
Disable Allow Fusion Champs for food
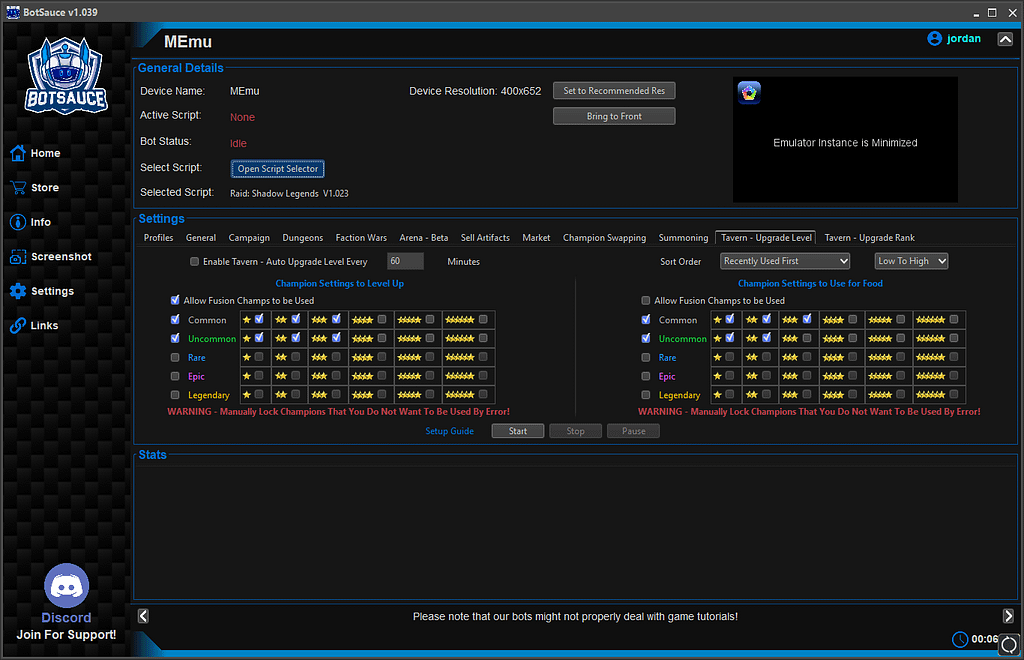point(645,299)
